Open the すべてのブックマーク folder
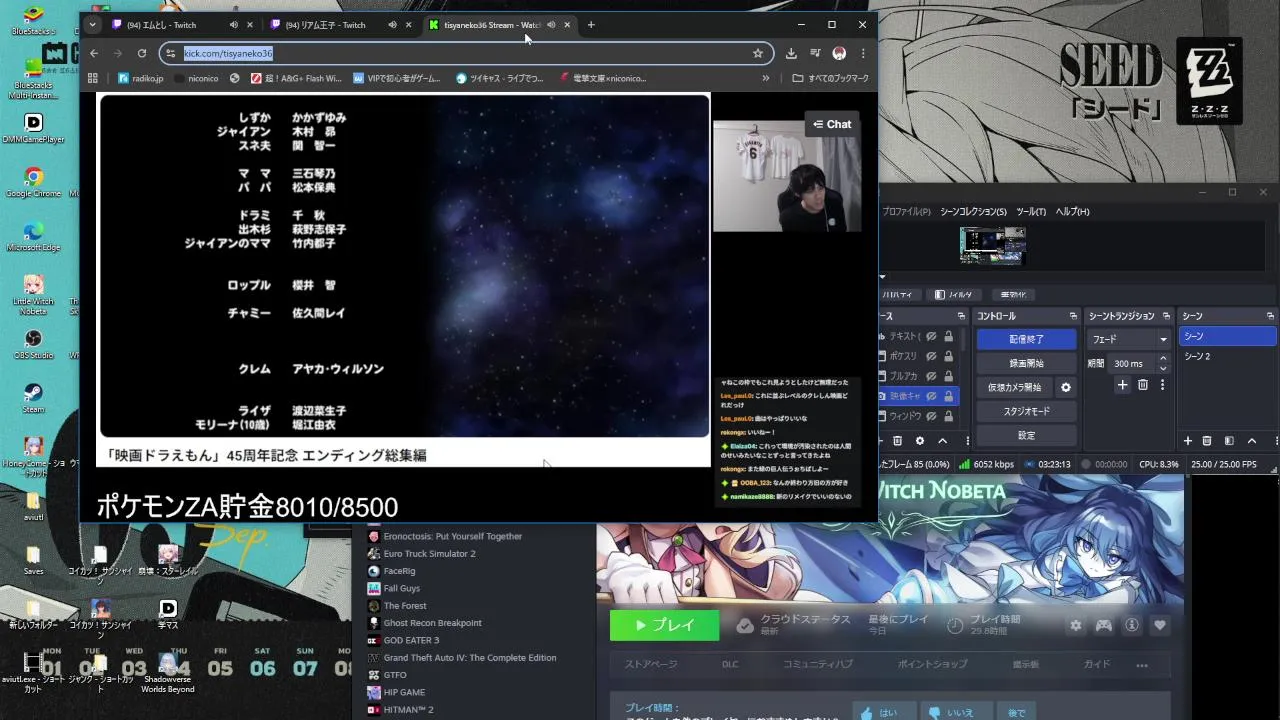 (x=830, y=78)
